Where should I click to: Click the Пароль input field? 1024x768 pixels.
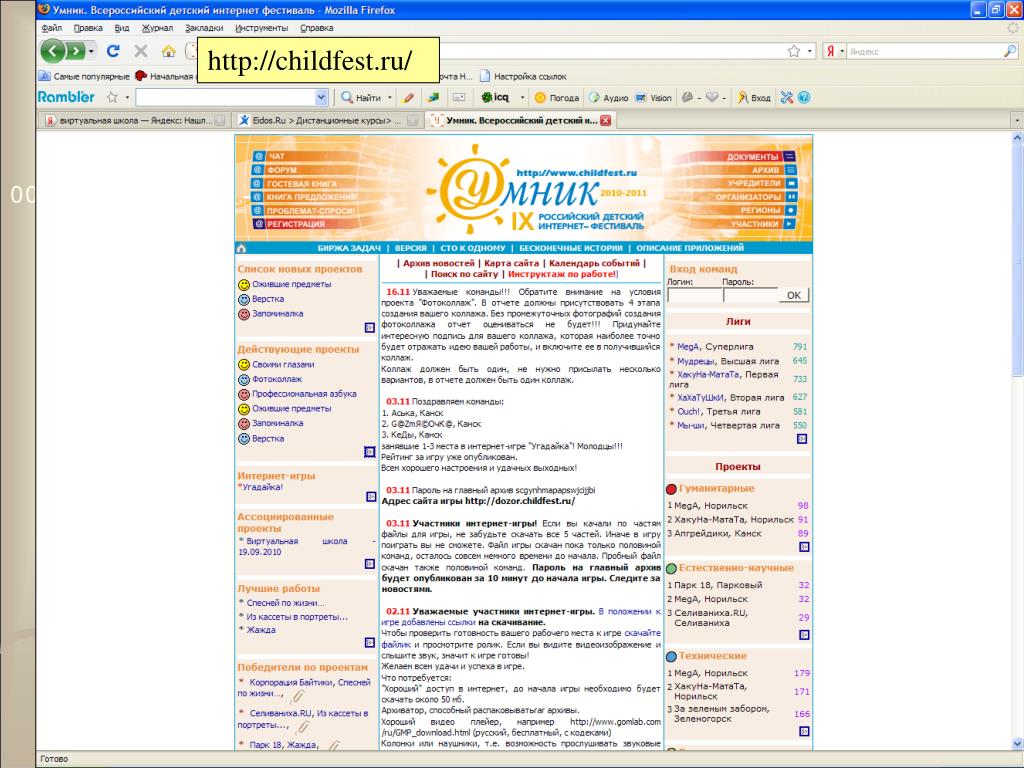pyautogui.click(x=750, y=296)
